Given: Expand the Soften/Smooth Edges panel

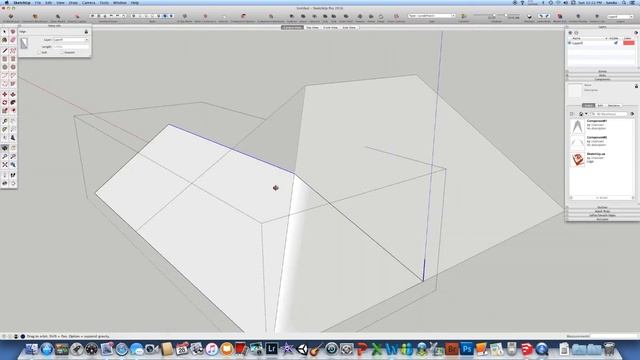Looking at the screenshot, I should 602,215.
